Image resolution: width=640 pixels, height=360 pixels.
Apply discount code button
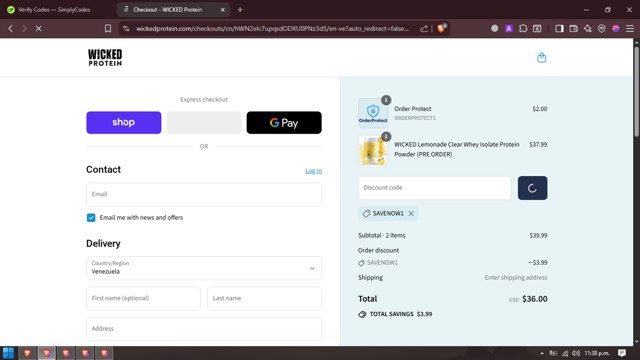532,188
